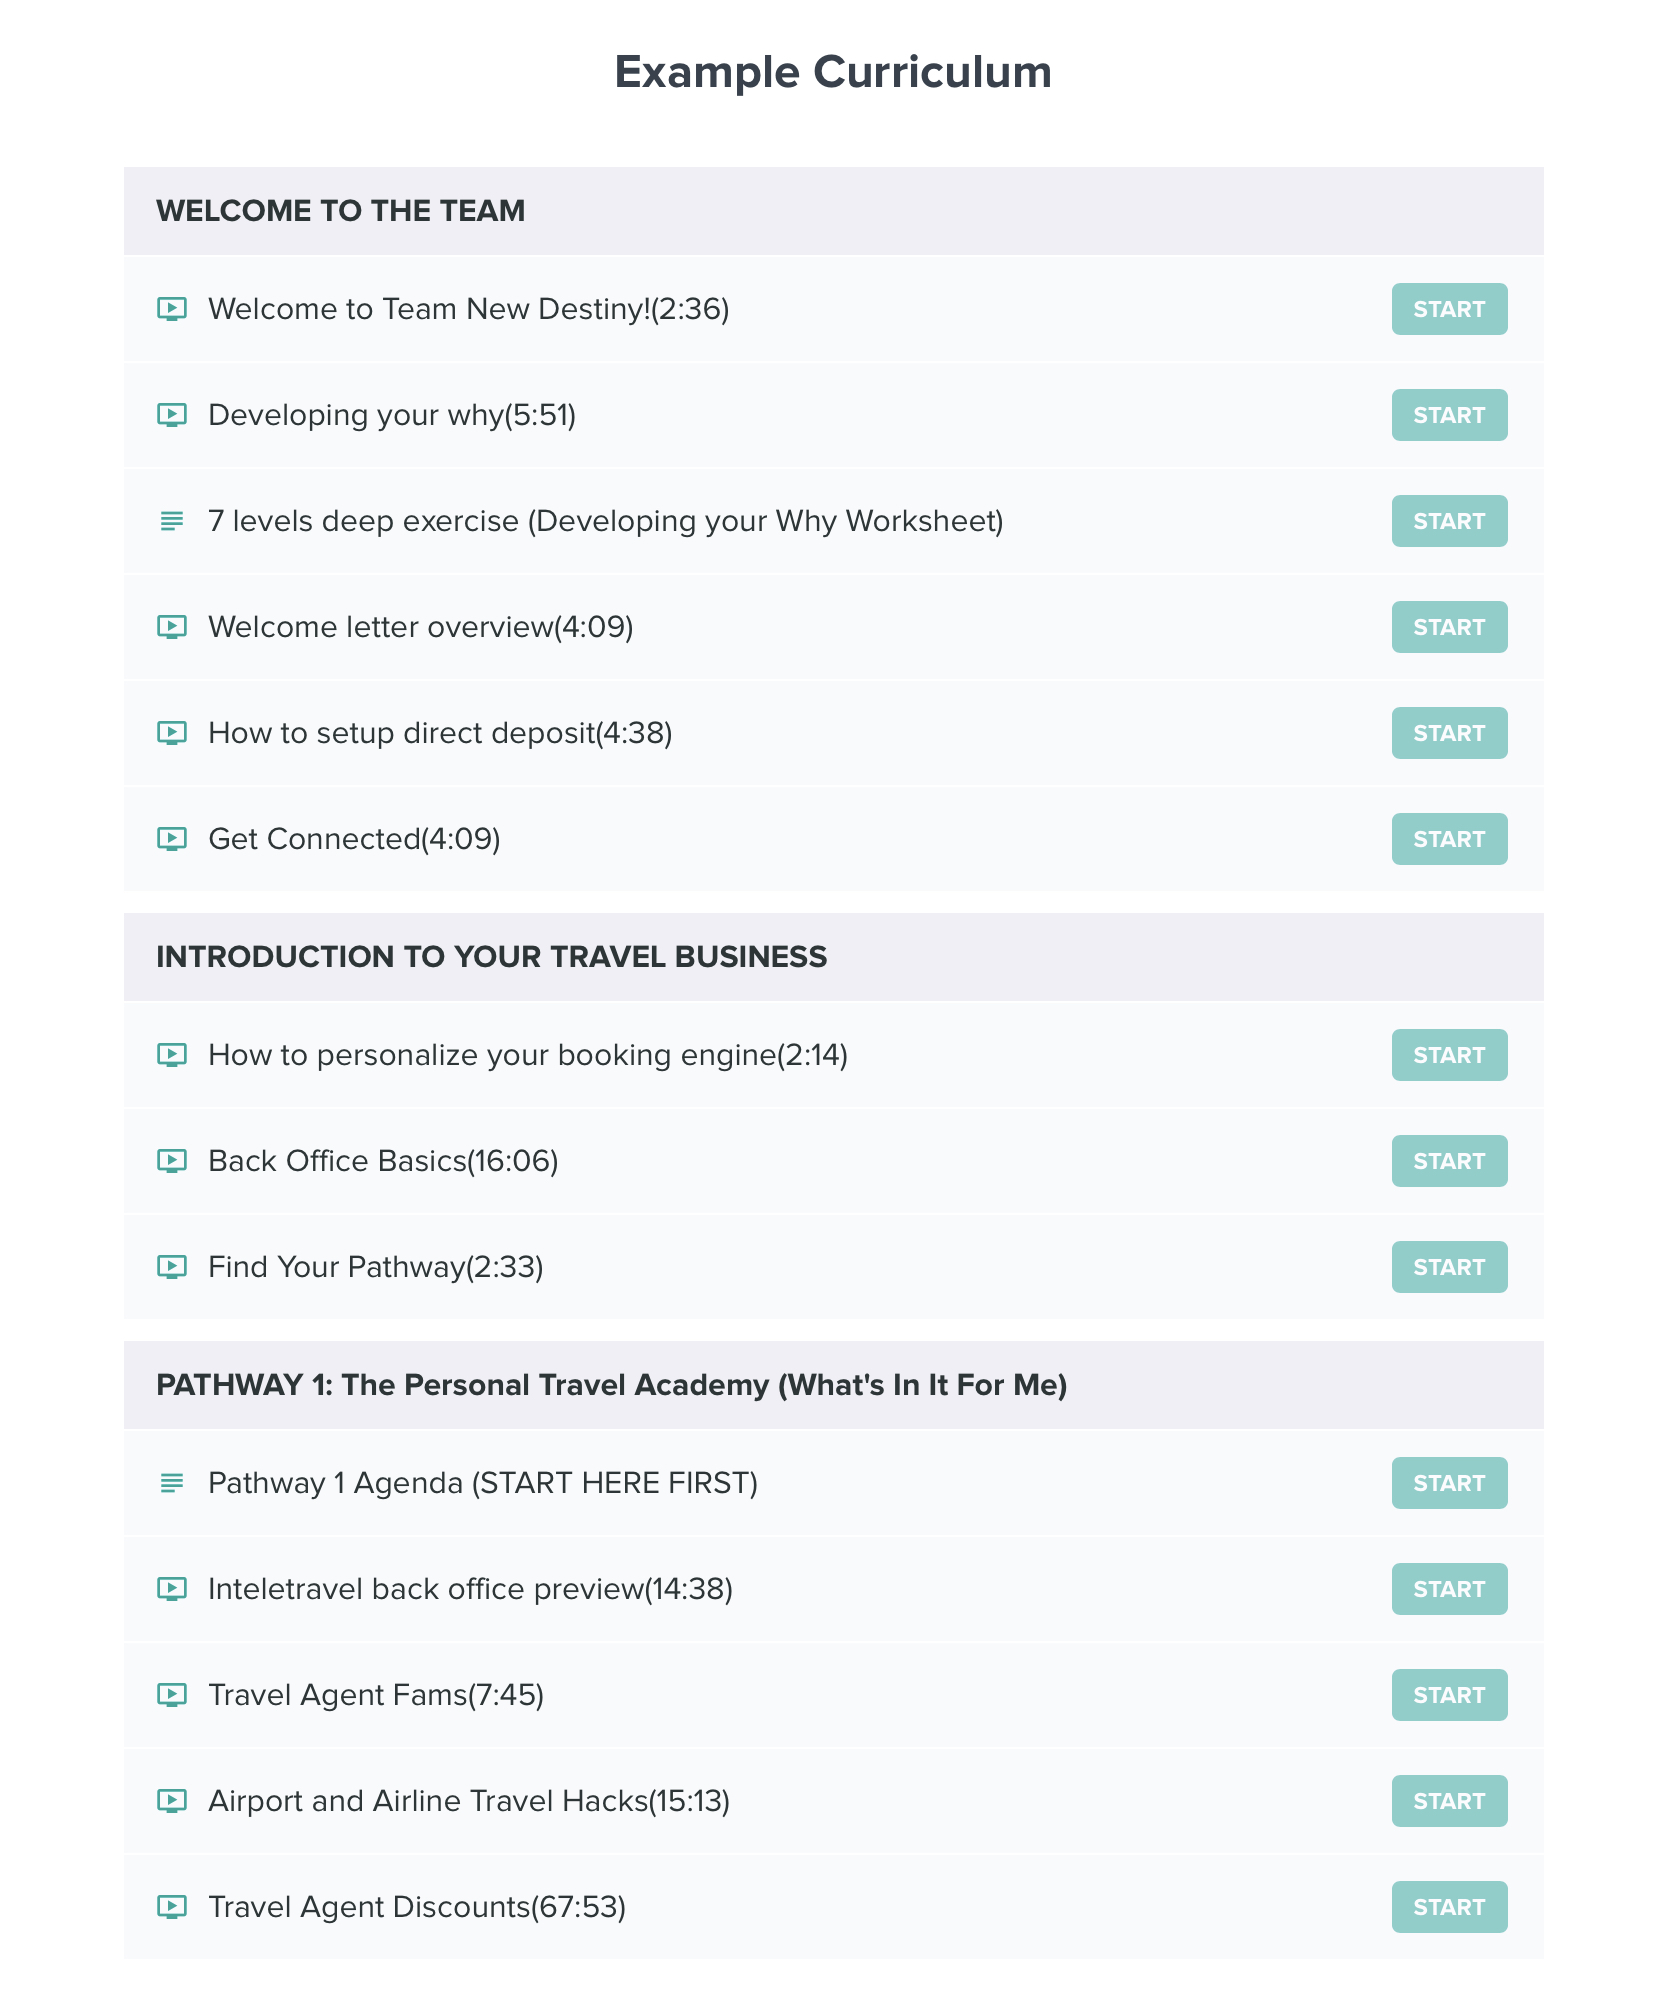
Task: Click video icon beside Travel Agent Fams
Action: pos(172,1695)
